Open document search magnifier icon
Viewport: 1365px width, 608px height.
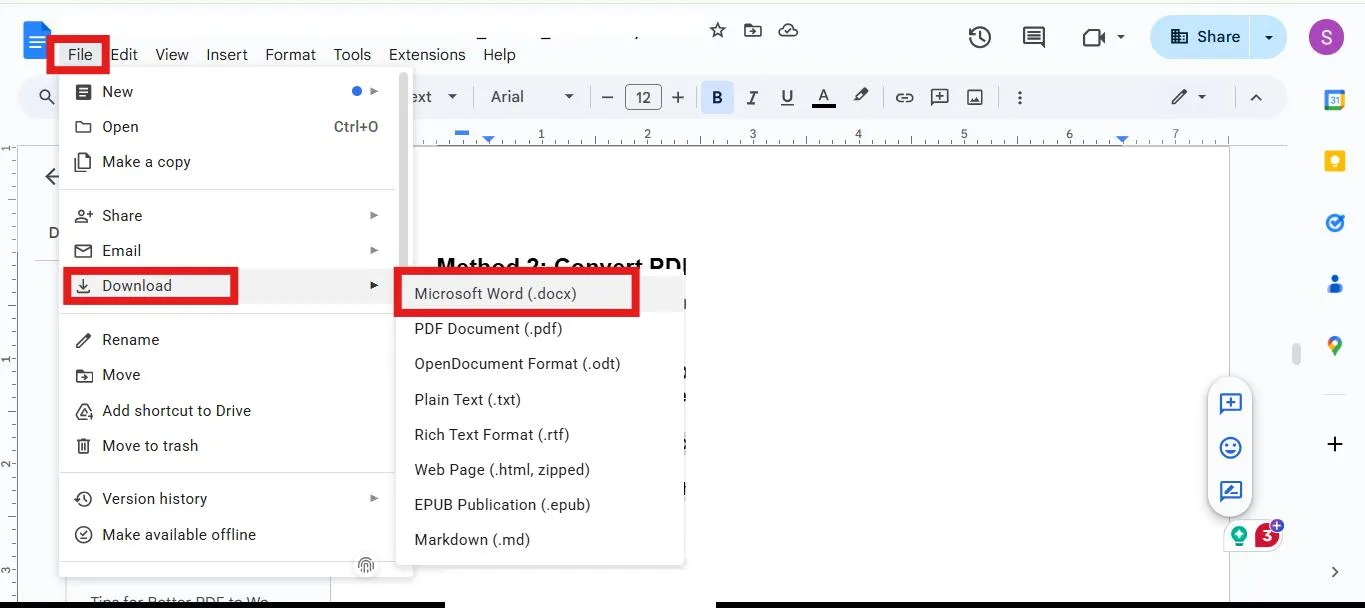45,96
